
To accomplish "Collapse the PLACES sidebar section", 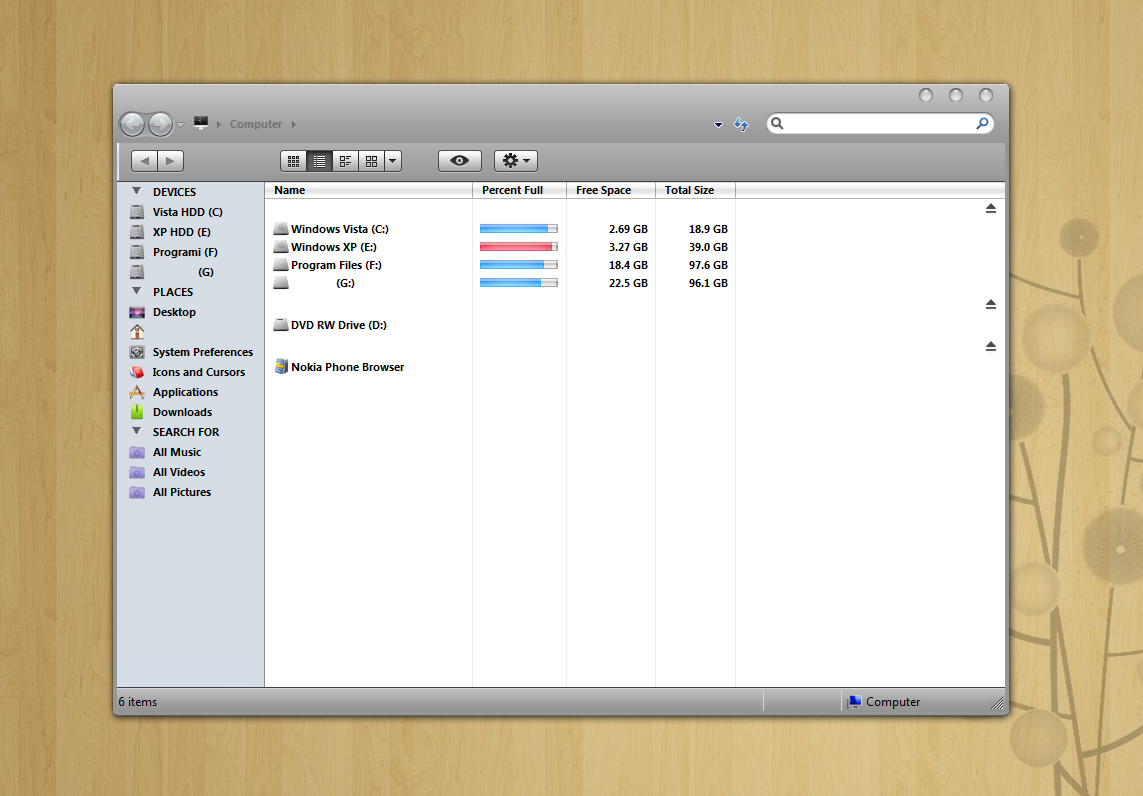I will [136, 291].
